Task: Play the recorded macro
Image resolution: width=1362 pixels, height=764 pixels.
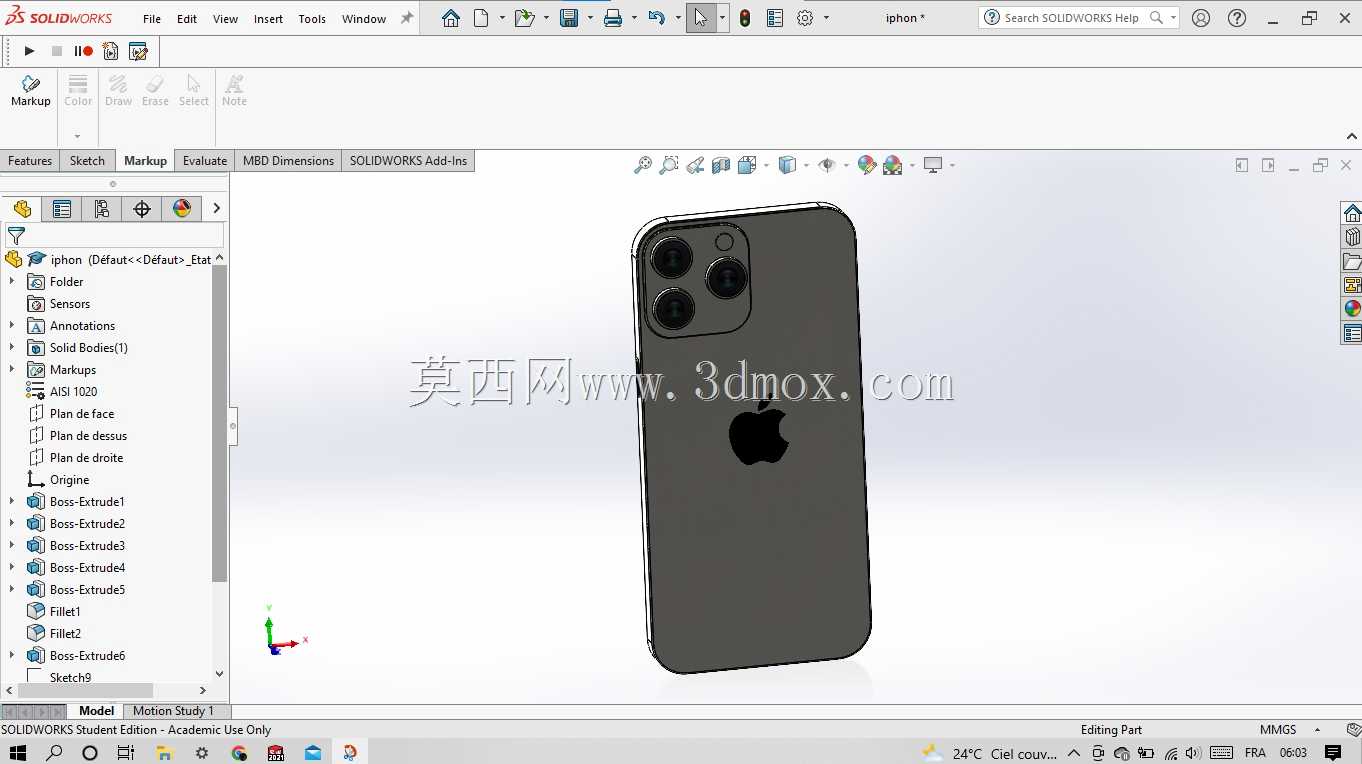Action: coord(29,51)
